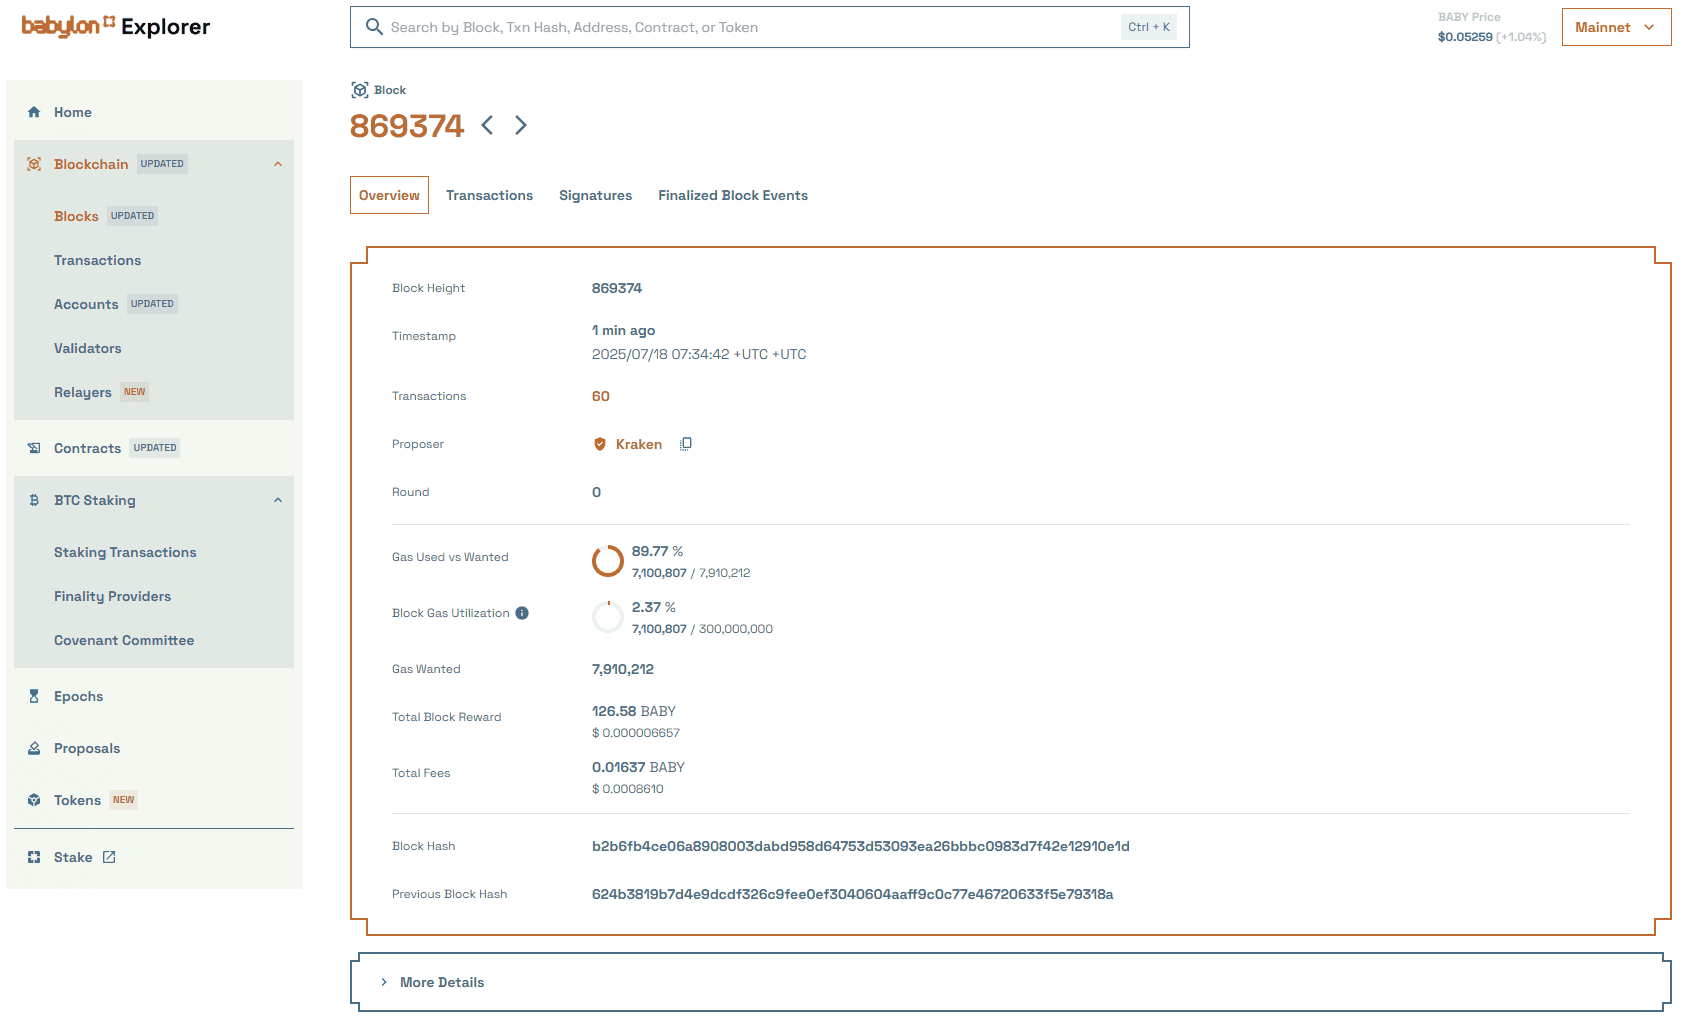Viewport: 1685px width, 1033px height.
Task: Go to next block using right arrow
Action: click(x=521, y=125)
